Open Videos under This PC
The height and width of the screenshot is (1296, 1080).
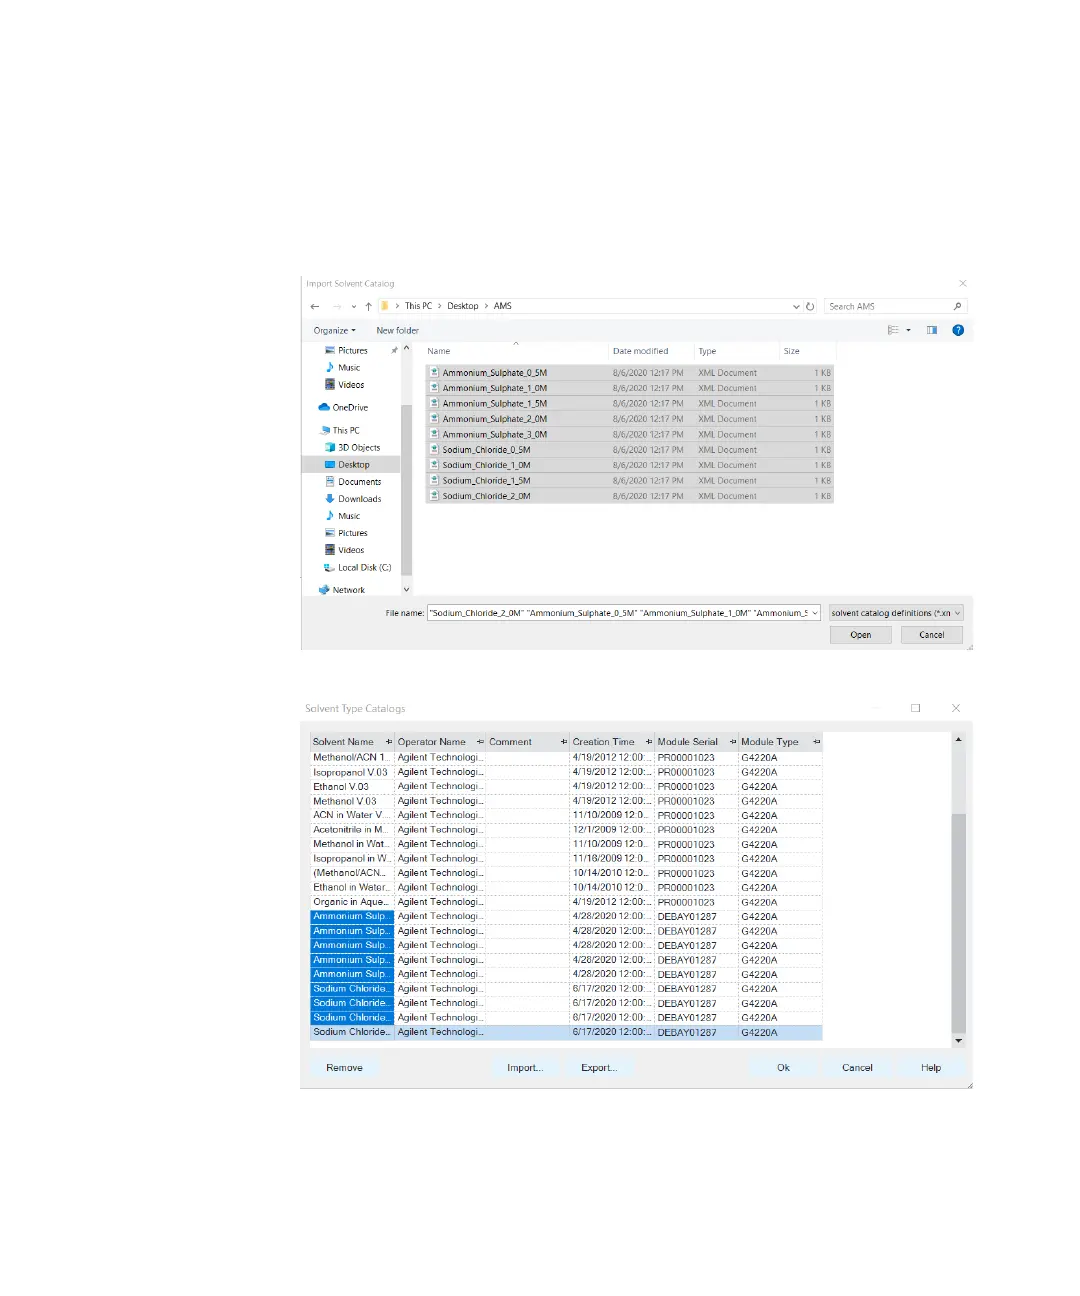tap(344, 549)
